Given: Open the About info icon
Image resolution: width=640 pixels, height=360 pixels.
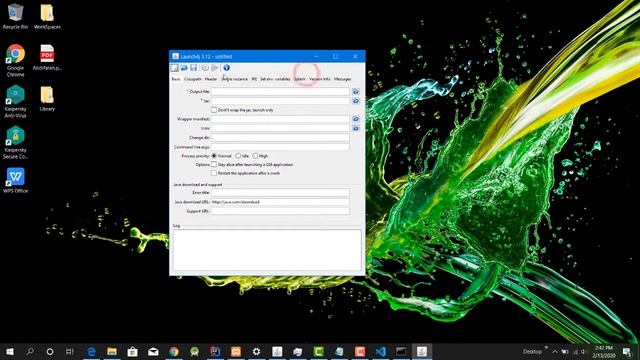Looking at the screenshot, I should point(227,68).
